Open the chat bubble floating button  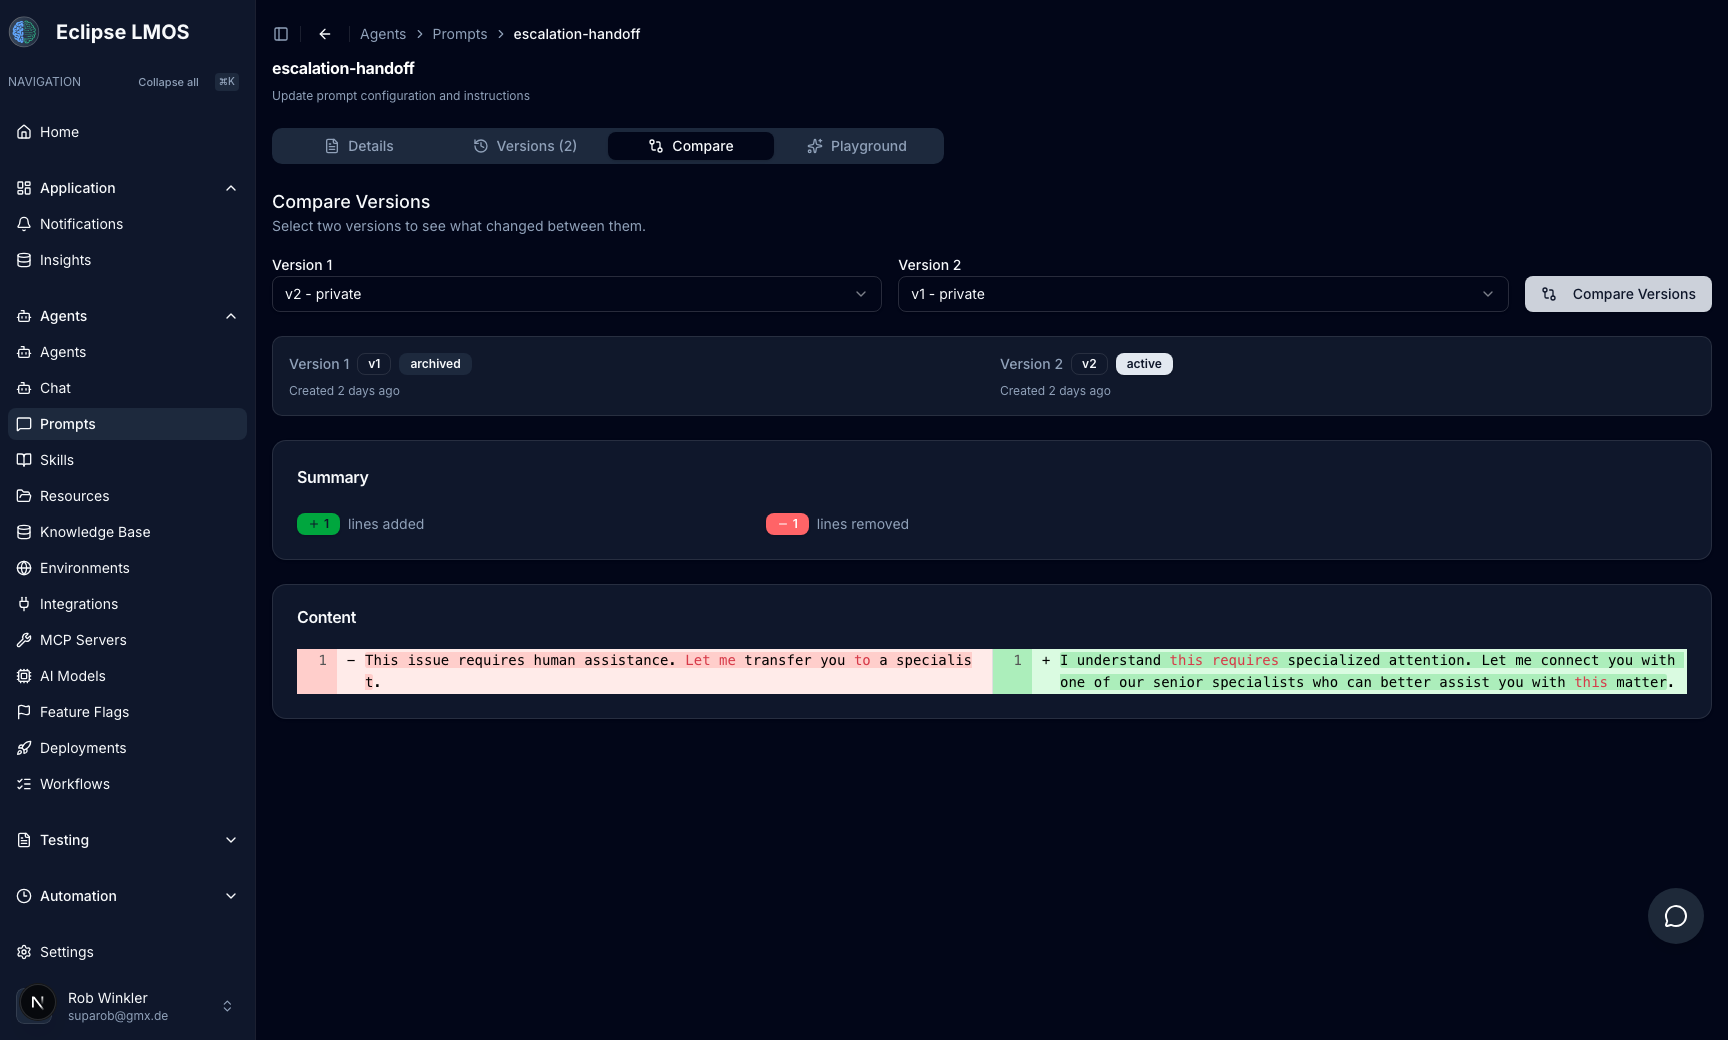[1676, 916]
